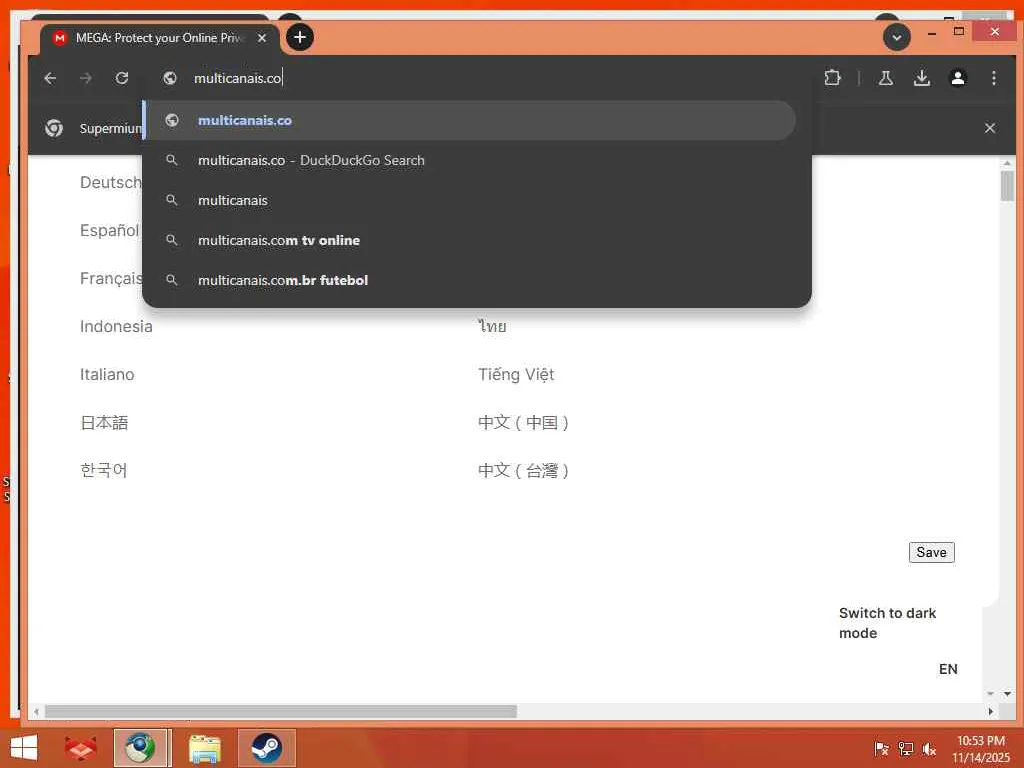Click the horizontal scrollbar right arrow
The height and width of the screenshot is (768, 1024).
tap(991, 711)
